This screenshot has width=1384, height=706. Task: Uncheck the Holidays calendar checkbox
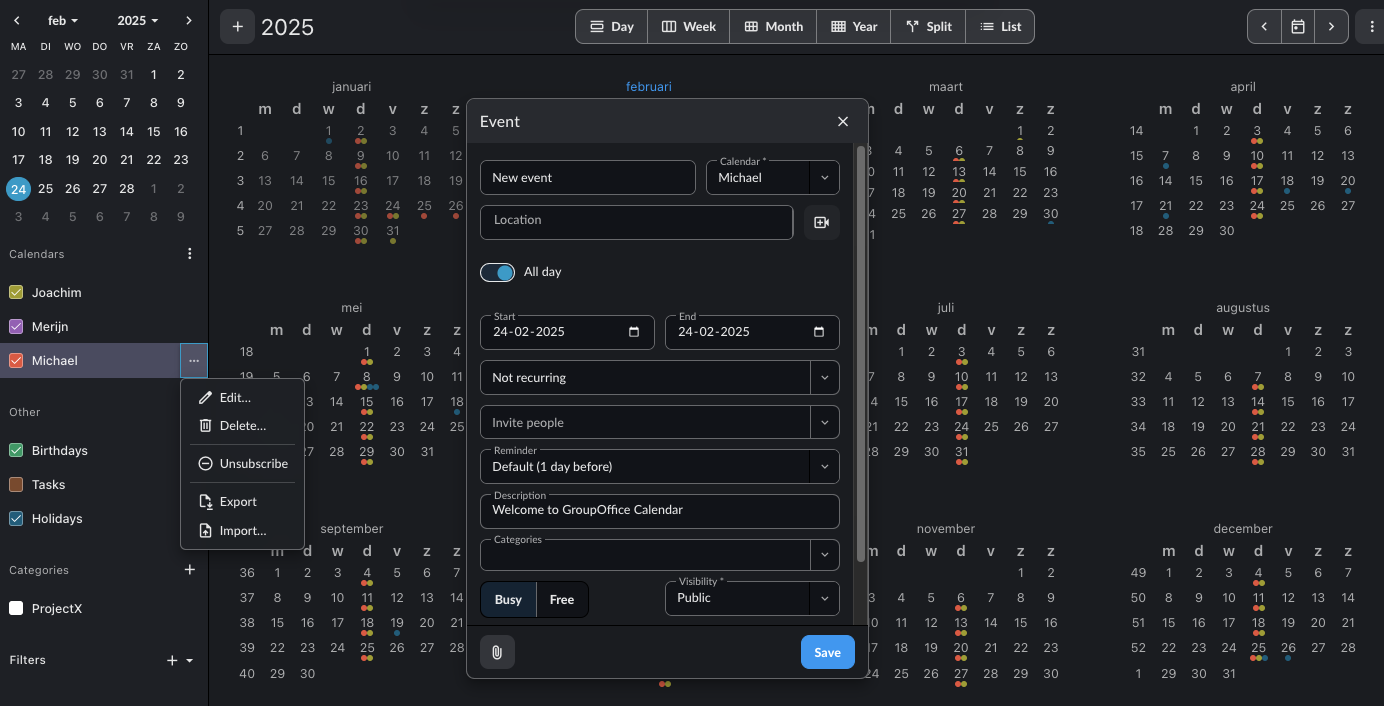16,519
